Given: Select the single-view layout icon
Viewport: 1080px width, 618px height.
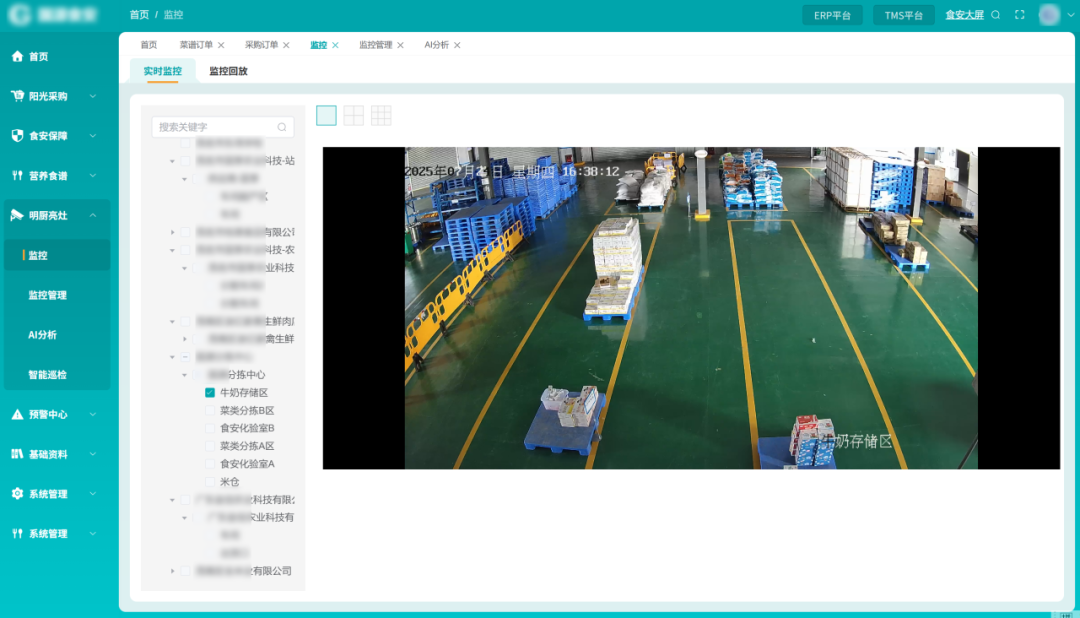Looking at the screenshot, I should [x=326, y=116].
